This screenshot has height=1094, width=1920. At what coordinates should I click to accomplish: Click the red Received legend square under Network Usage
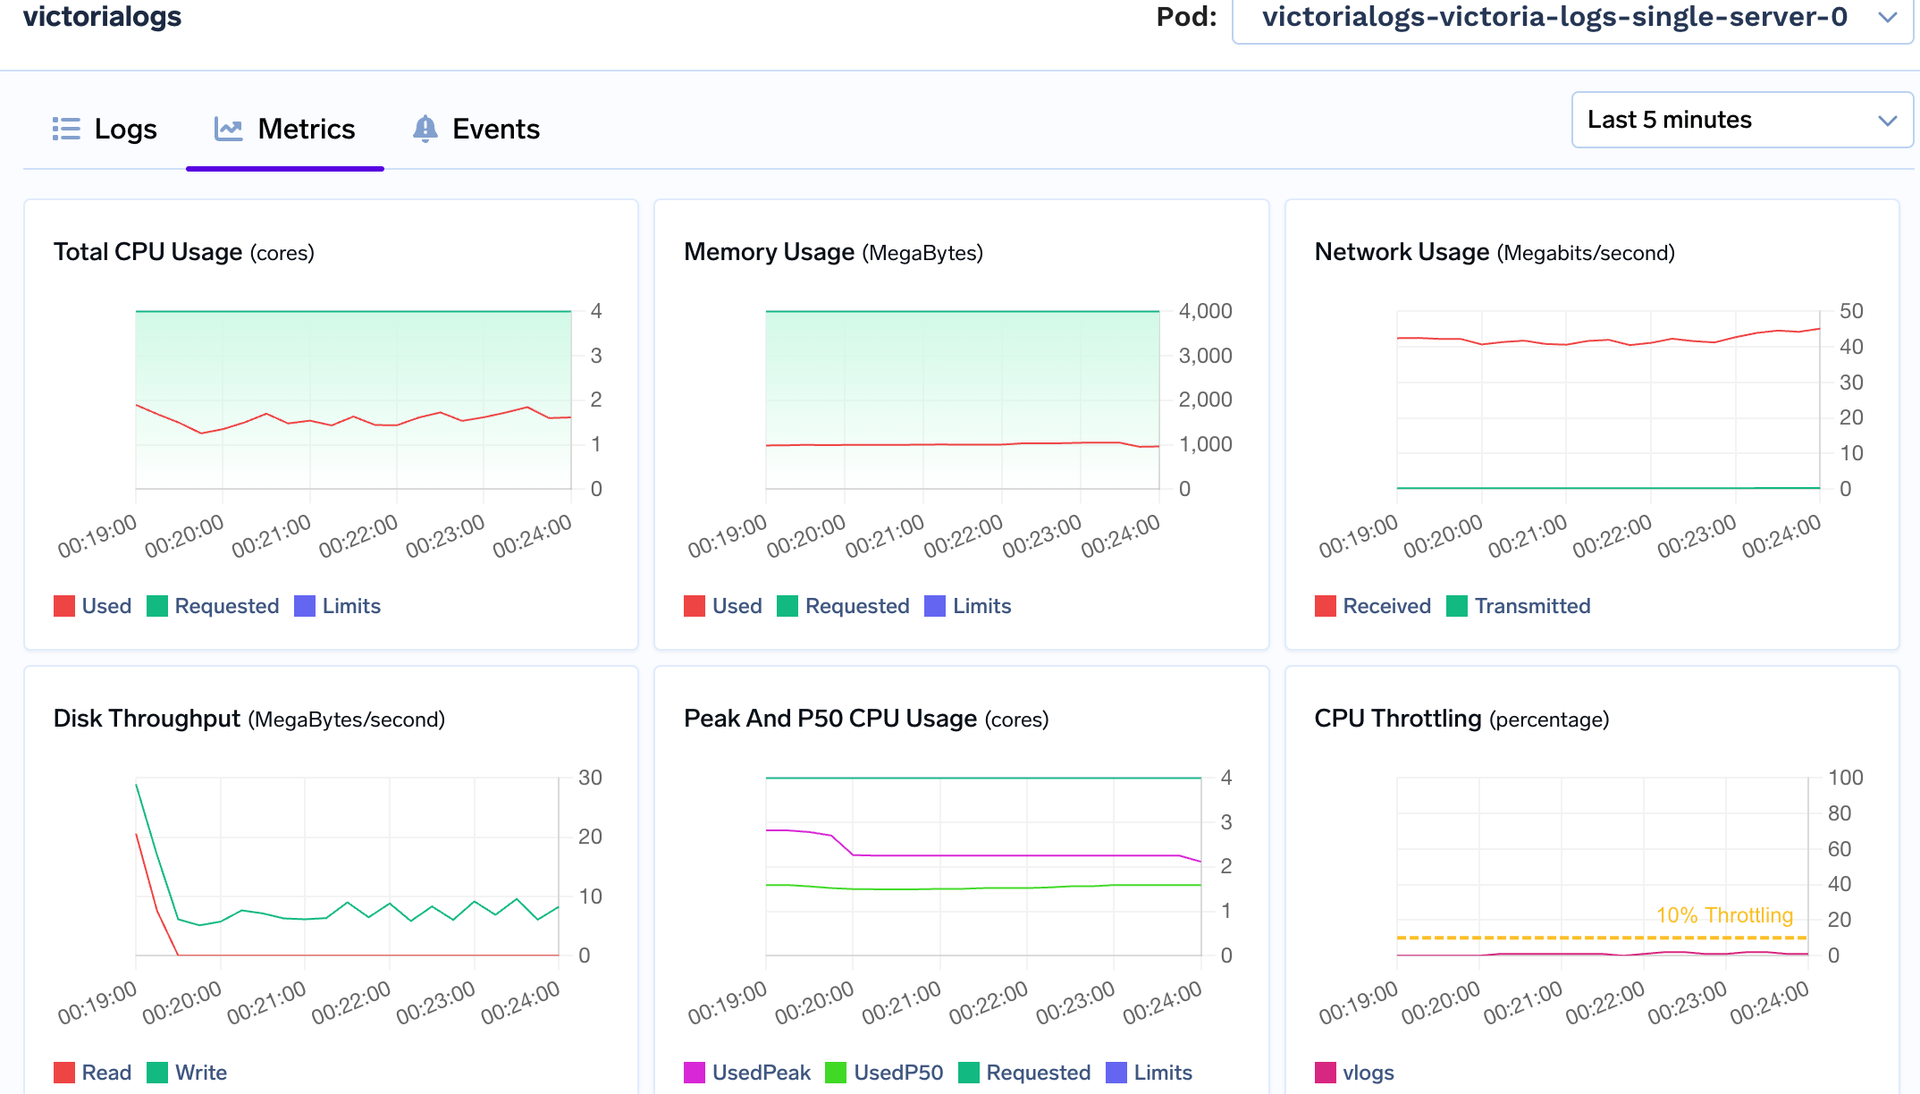[x=1325, y=605]
